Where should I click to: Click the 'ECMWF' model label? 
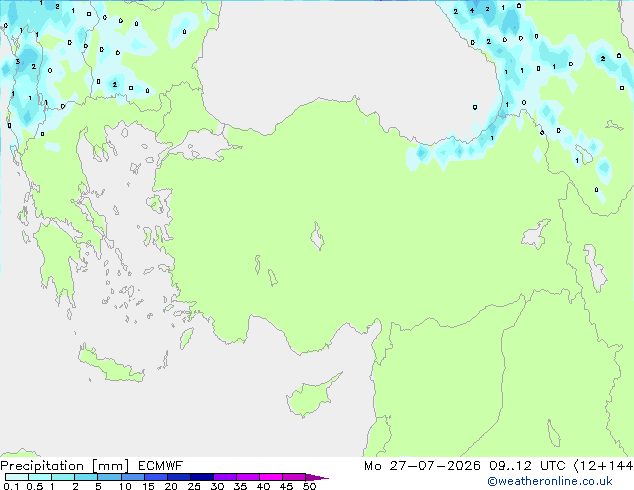pyautogui.click(x=161, y=466)
